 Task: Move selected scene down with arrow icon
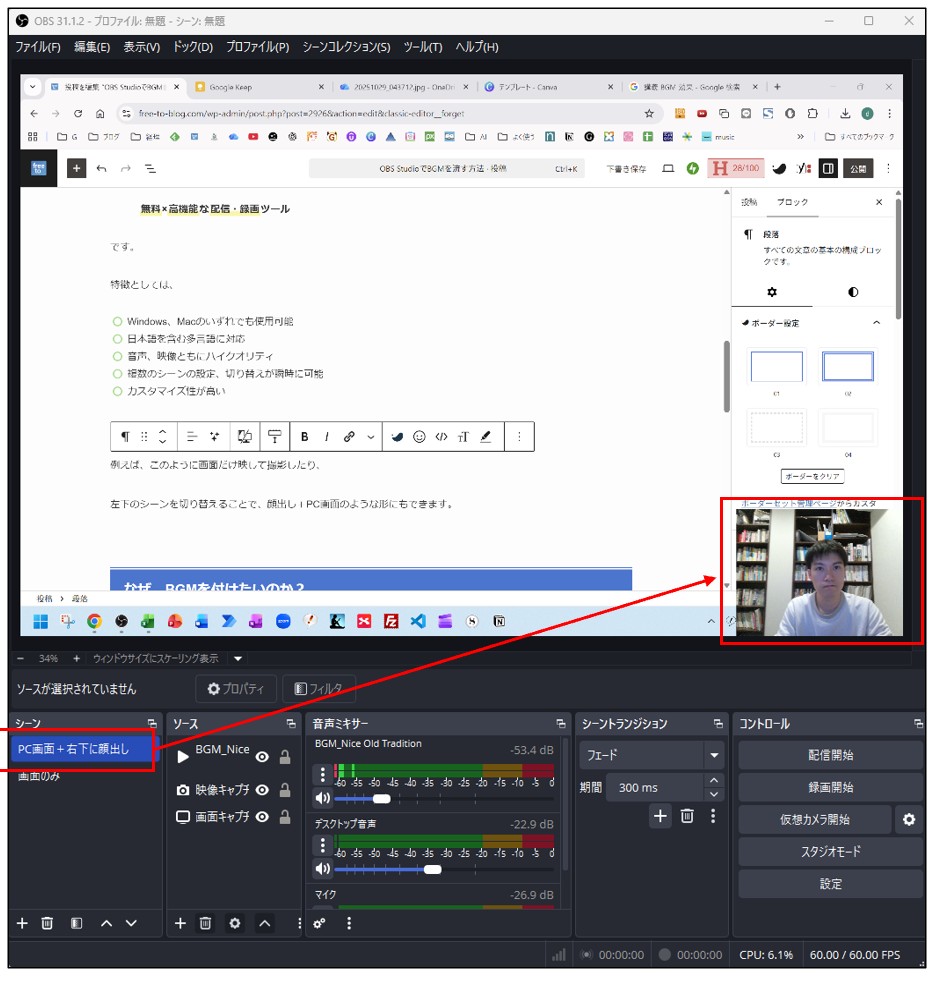(131, 923)
